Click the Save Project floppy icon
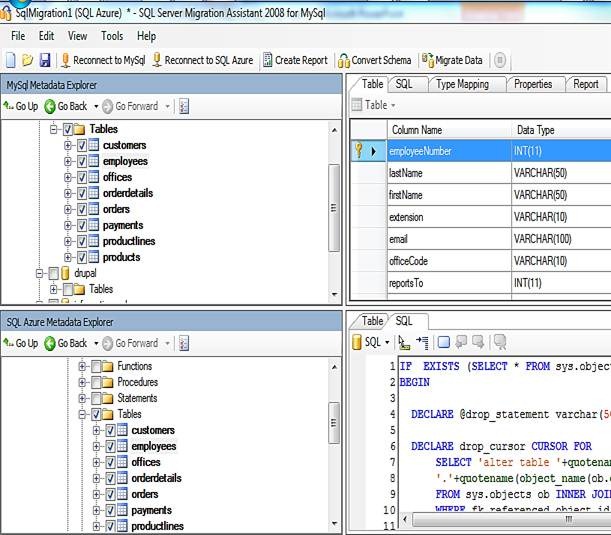Viewport: 611px width, 535px height. 45,60
